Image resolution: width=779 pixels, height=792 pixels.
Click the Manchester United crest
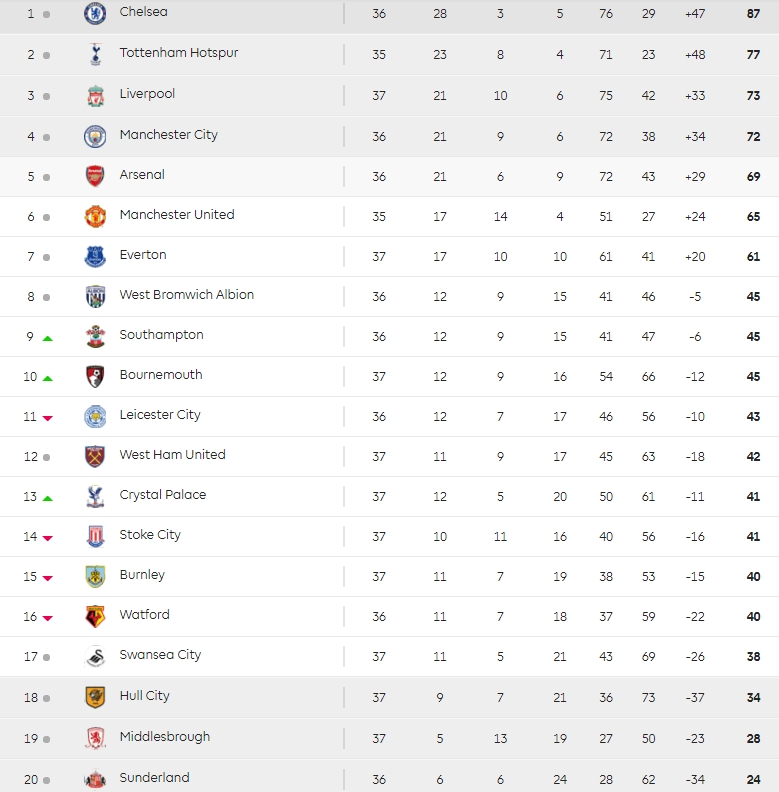coord(95,216)
